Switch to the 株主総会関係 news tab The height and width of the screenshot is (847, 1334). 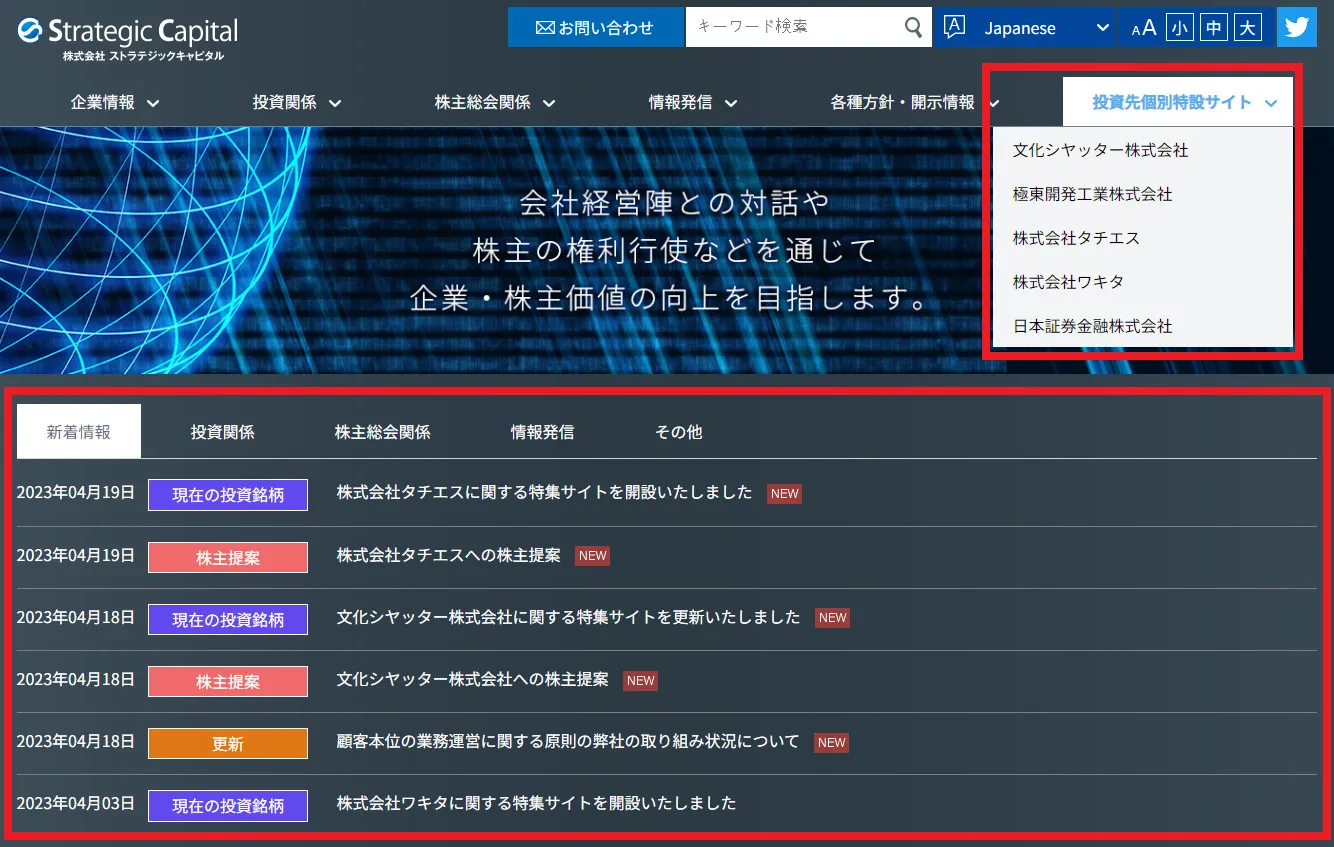point(383,432)
